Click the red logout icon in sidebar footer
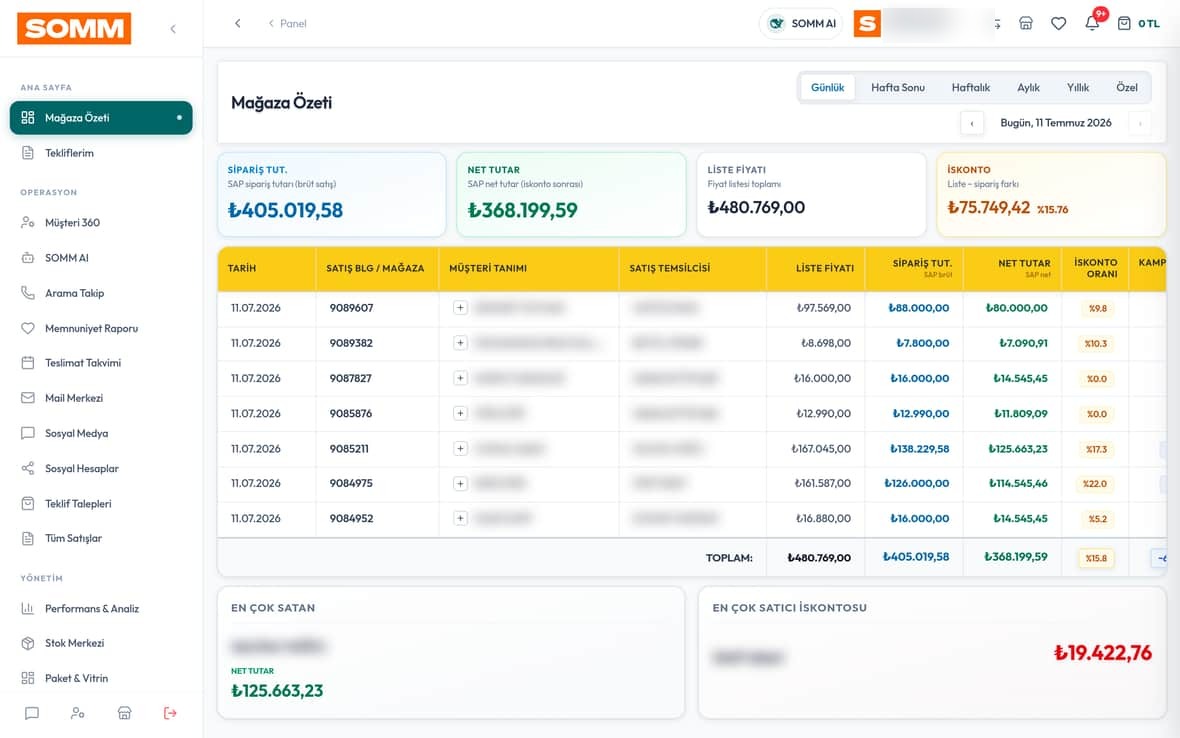Image resolution: width=1180 pixels, height=738 pixels. [170, 712]
